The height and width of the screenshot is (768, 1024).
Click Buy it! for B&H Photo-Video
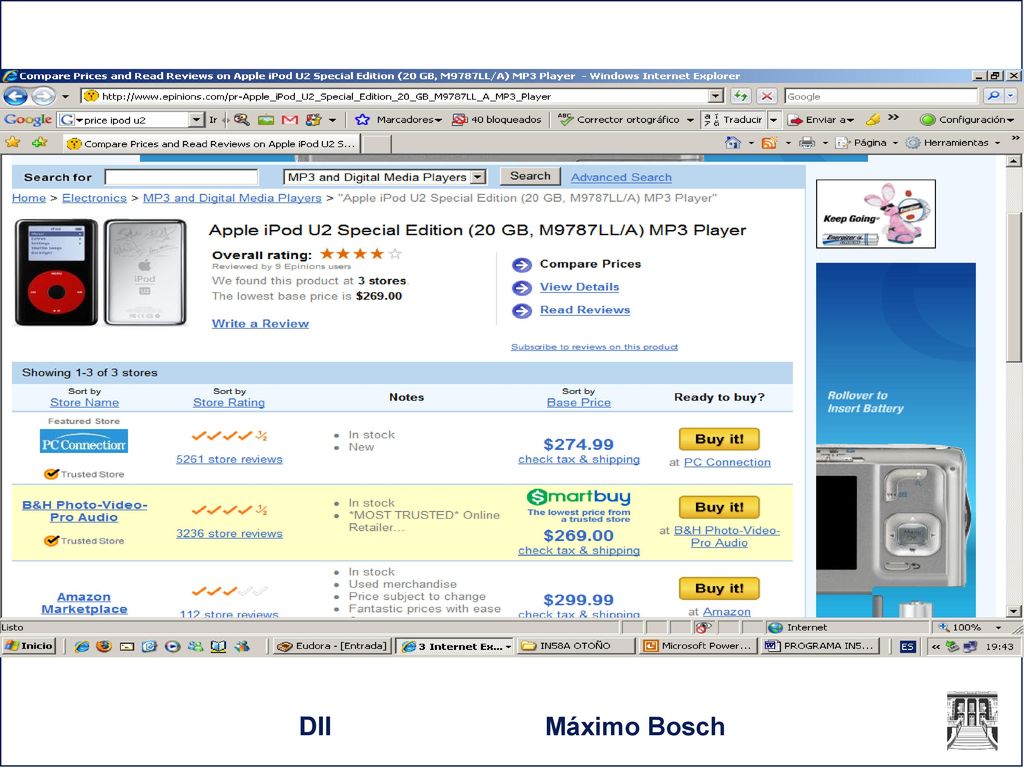[719, 507]
